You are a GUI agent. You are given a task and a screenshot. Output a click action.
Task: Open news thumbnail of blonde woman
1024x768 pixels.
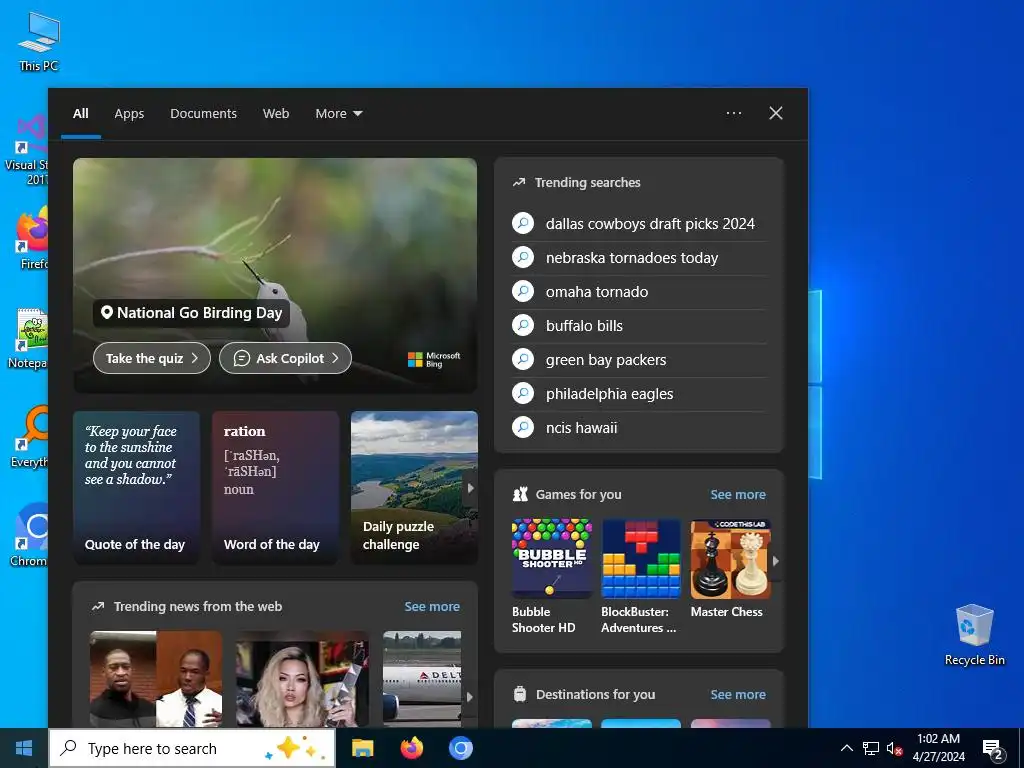coord(302,679)
